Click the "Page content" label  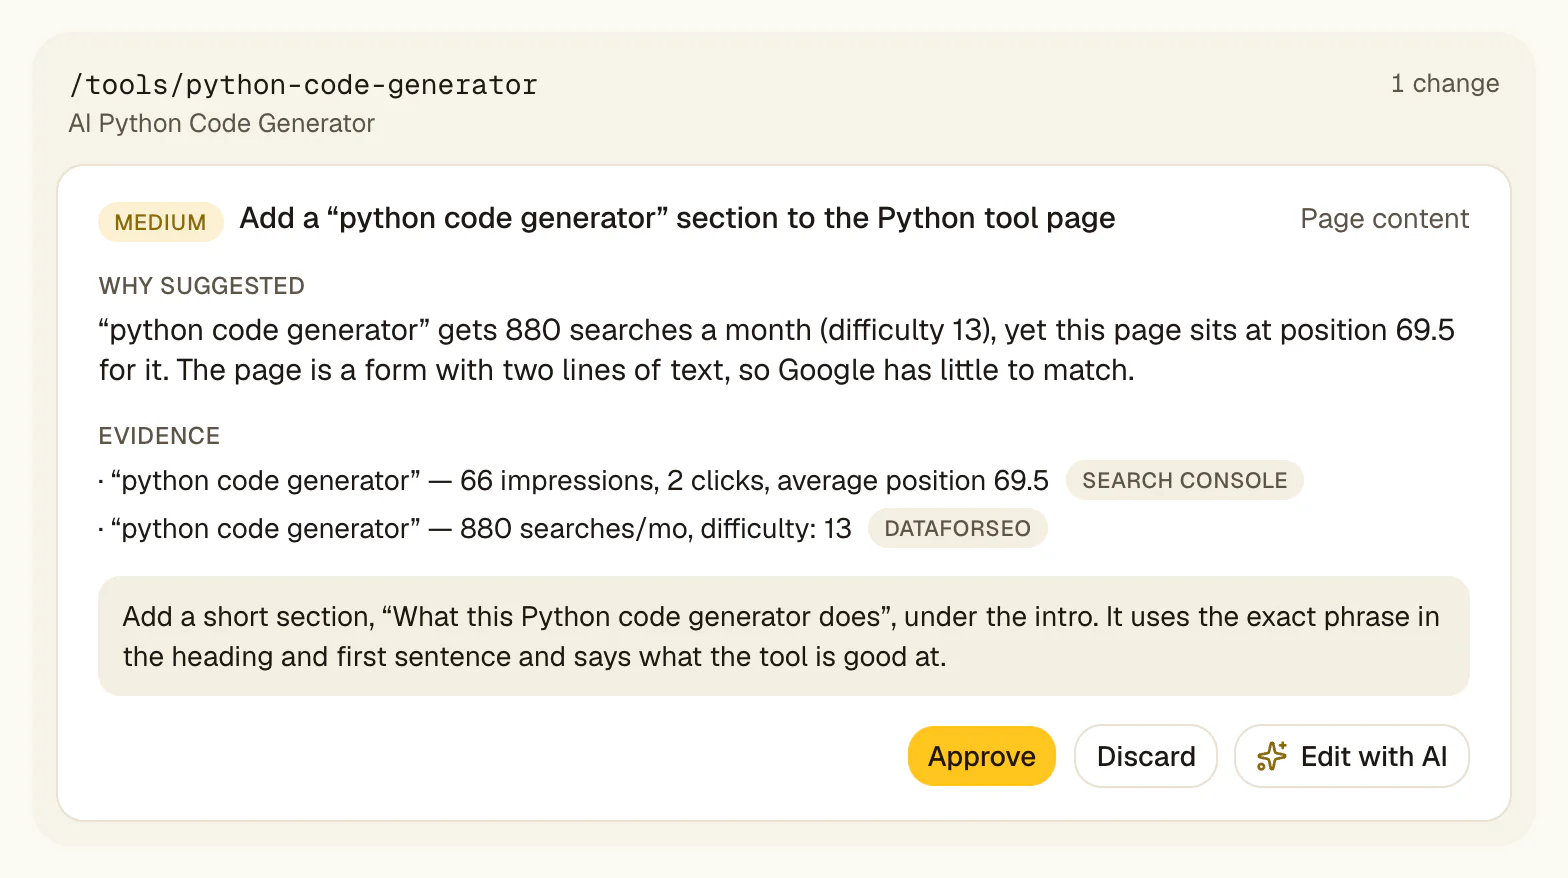point(1384,218)
